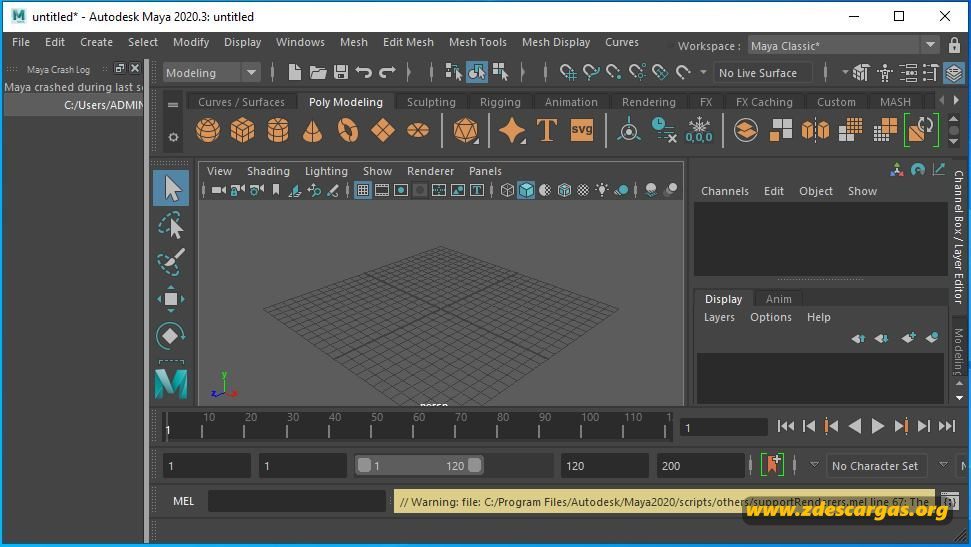This screenshot has width=971, height=547.
Task: Toggle smooth shade all in viewport
Action: pos(526,190)
